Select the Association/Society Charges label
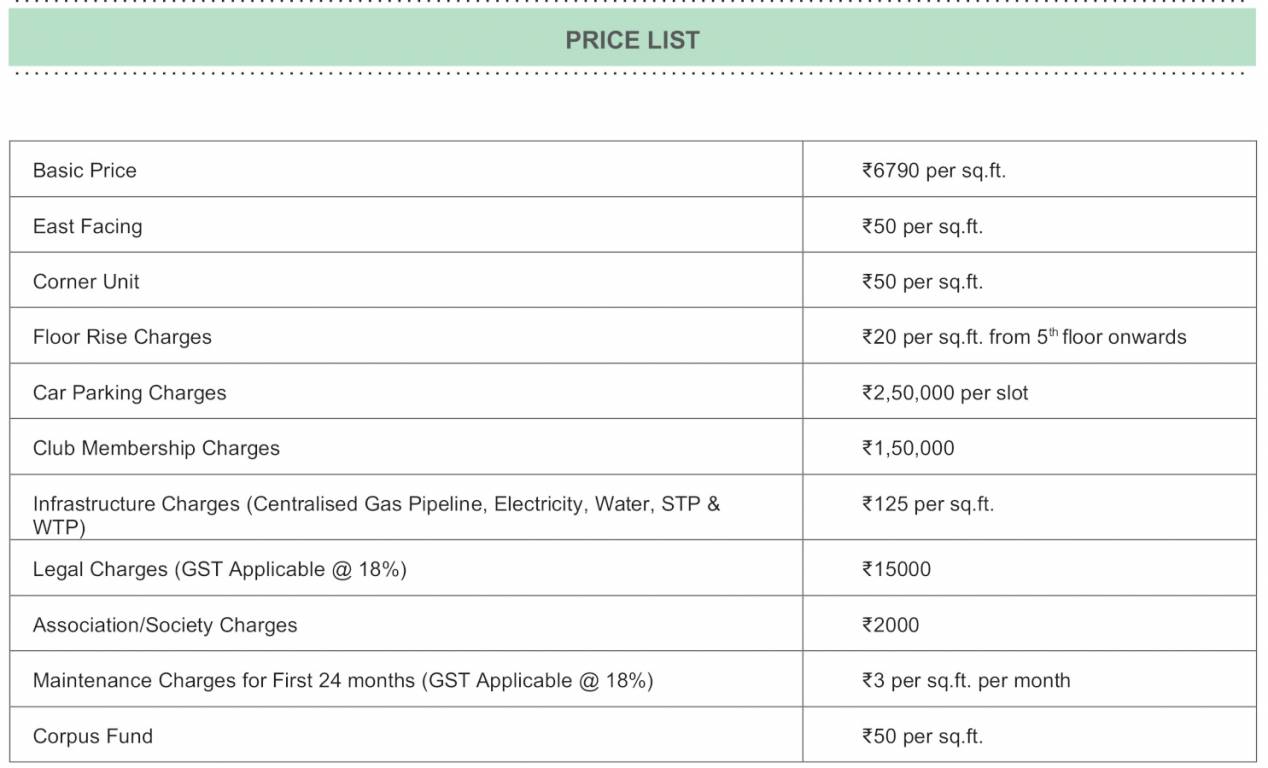 pos(165,625)
